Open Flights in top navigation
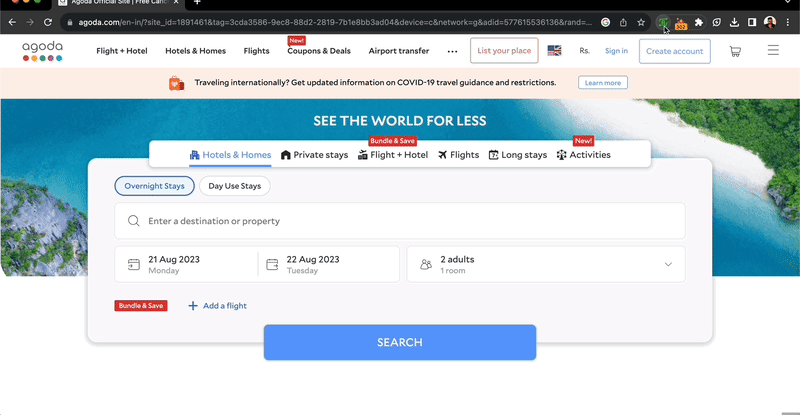Viewport: 800px width, 415px height. coord(256,51)
